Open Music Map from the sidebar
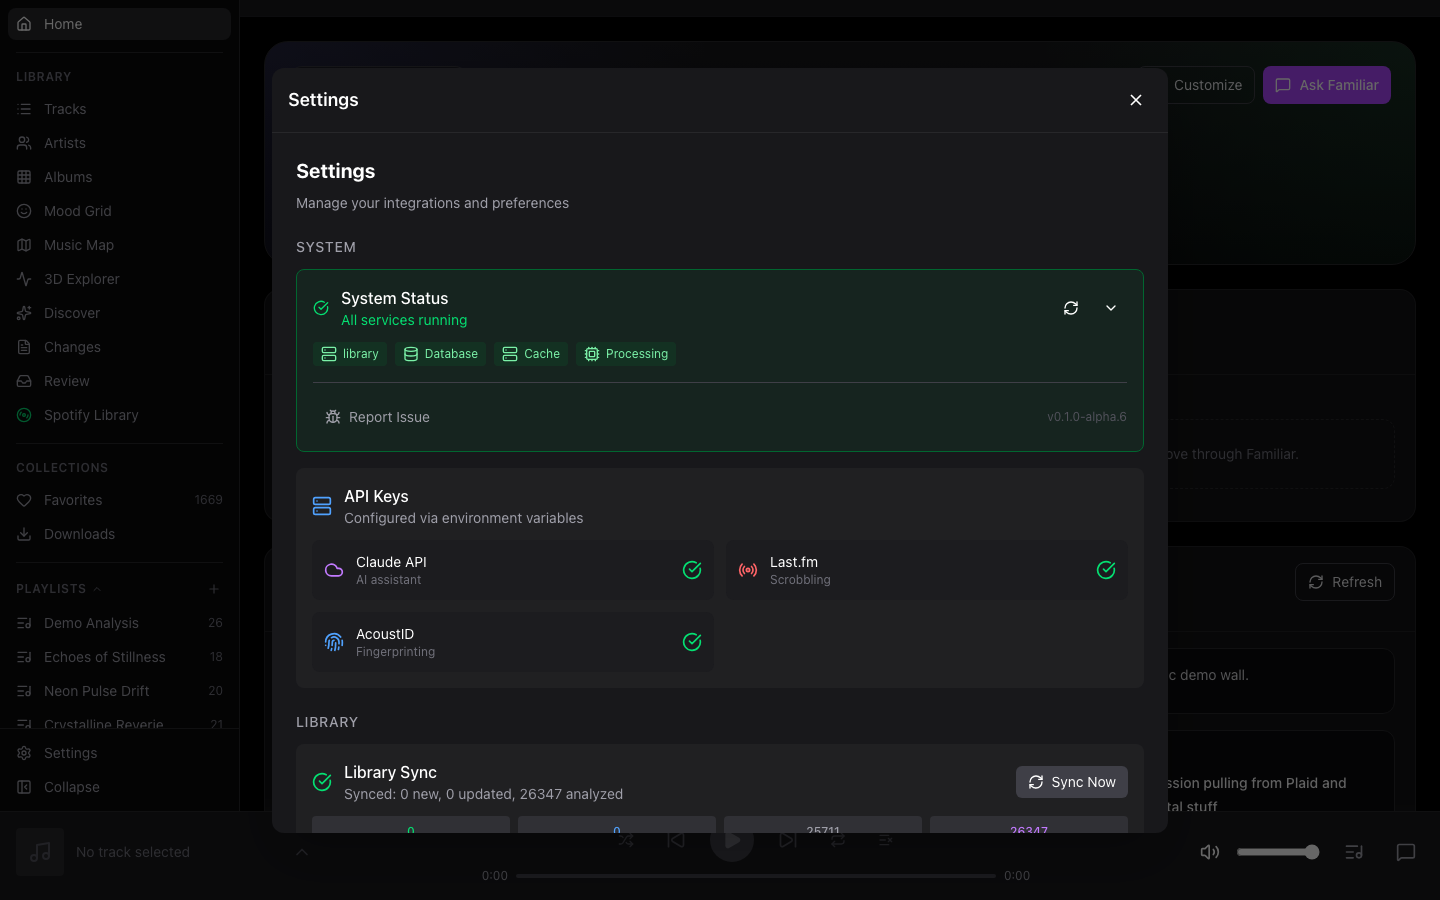Viewport: 1440px width, 900px height. 78,245
